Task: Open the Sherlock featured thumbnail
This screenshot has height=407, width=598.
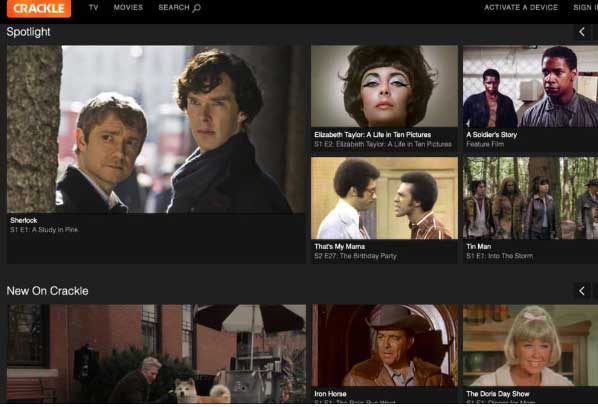Action: point(156,129)
